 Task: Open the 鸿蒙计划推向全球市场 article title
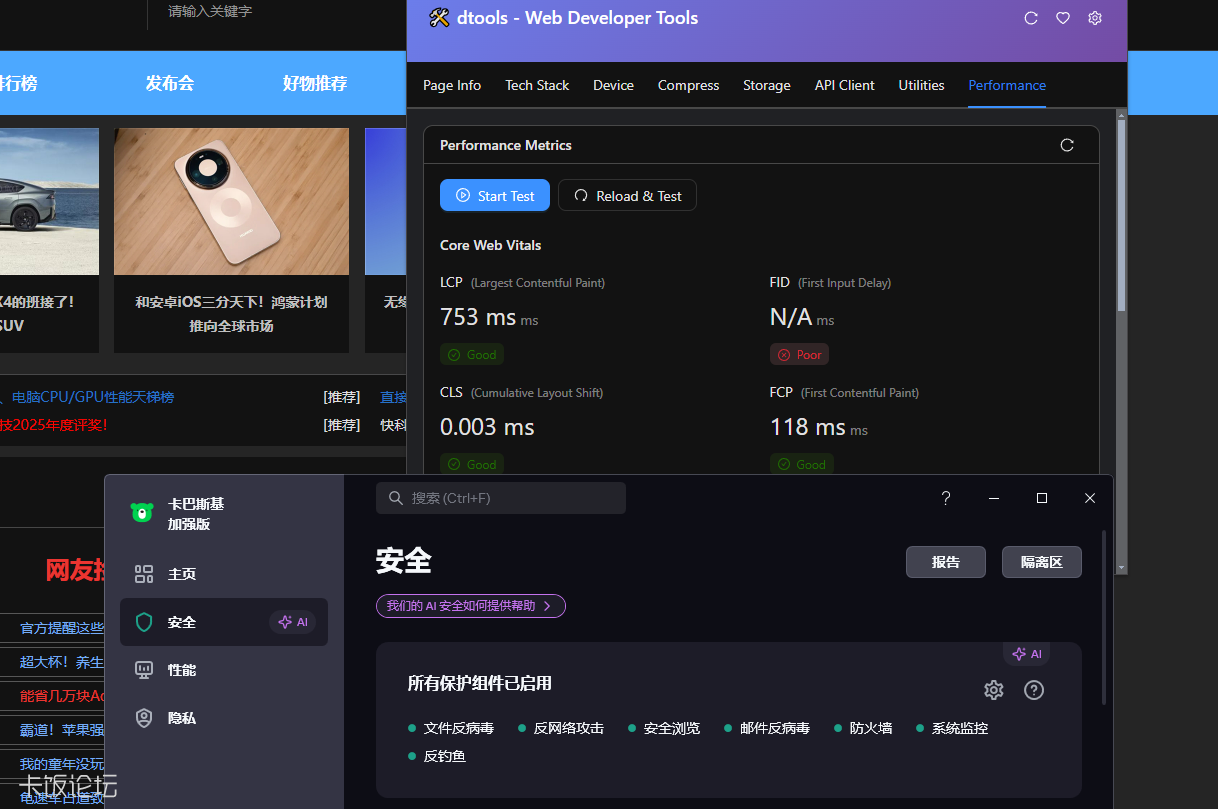(x=232, y=314)
